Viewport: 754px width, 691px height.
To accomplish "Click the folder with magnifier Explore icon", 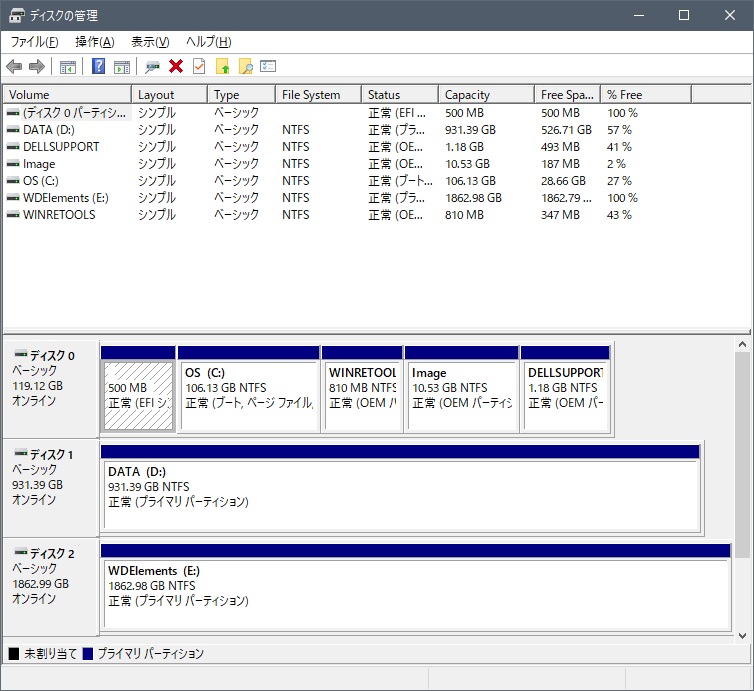I will pos(246,66).
